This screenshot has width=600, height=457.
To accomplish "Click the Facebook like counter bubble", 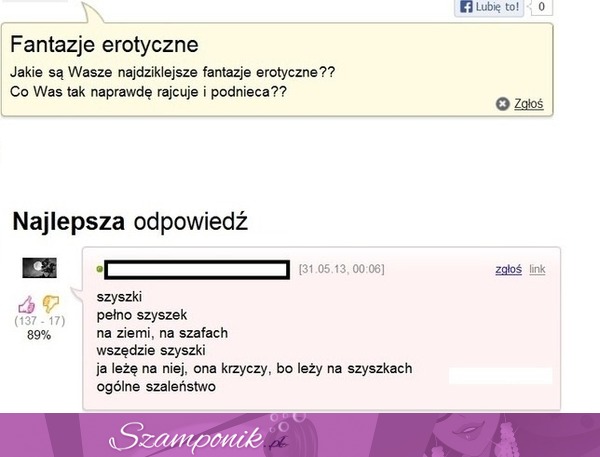I will tap(541, 7).
